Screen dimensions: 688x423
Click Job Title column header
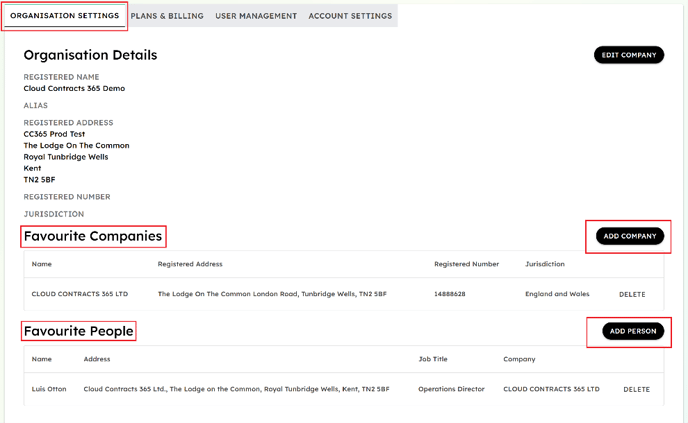pos(433,359)
